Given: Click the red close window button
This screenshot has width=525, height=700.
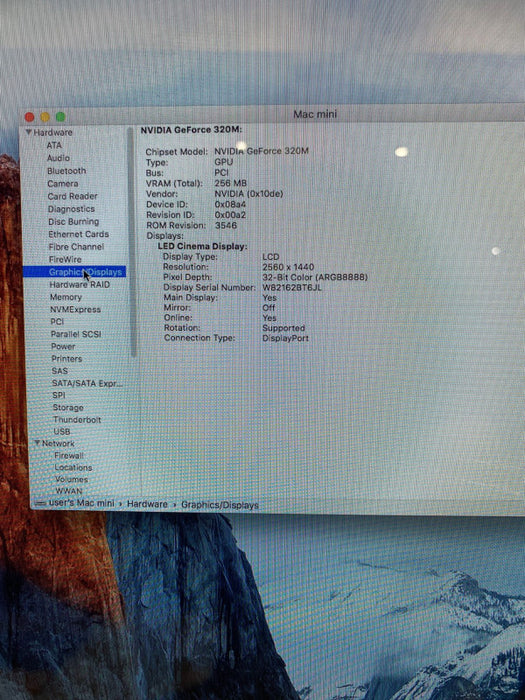Looking at the screenshot, I should [x=29, y=117].
